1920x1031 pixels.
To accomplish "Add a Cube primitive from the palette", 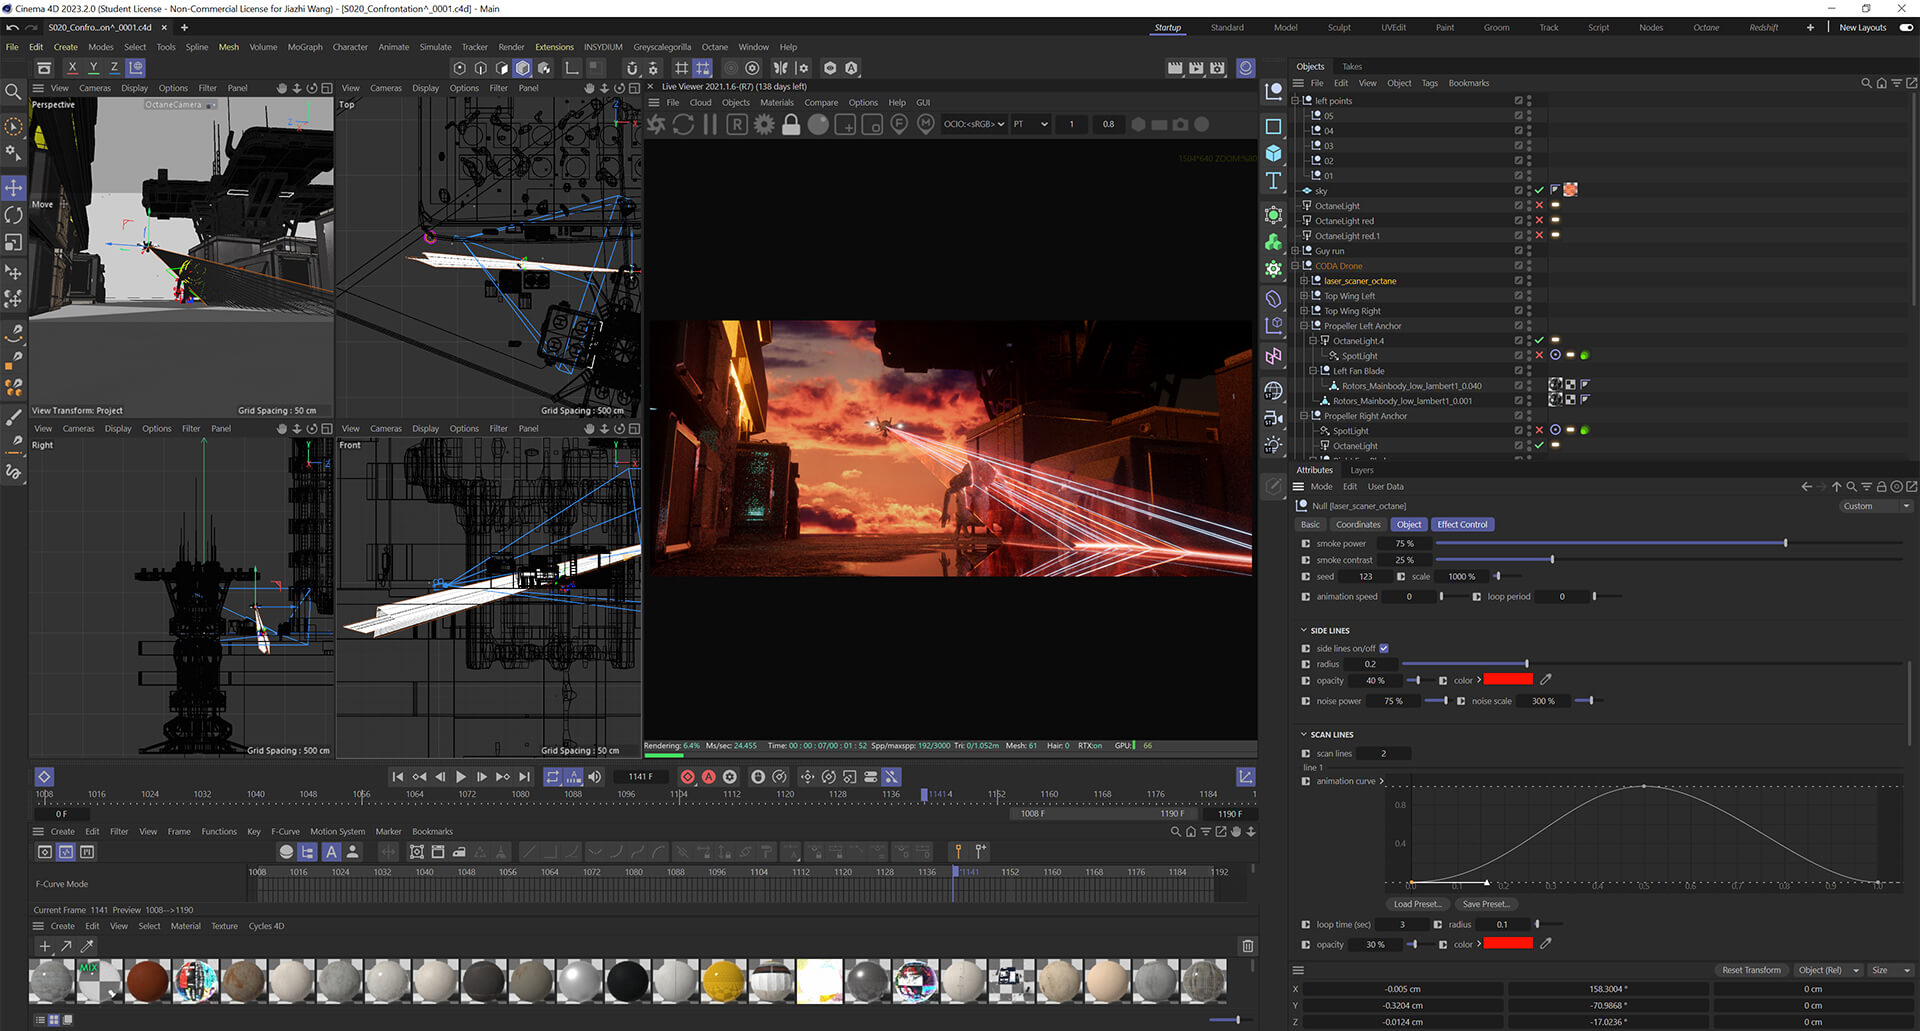I will click(1273, 153).
